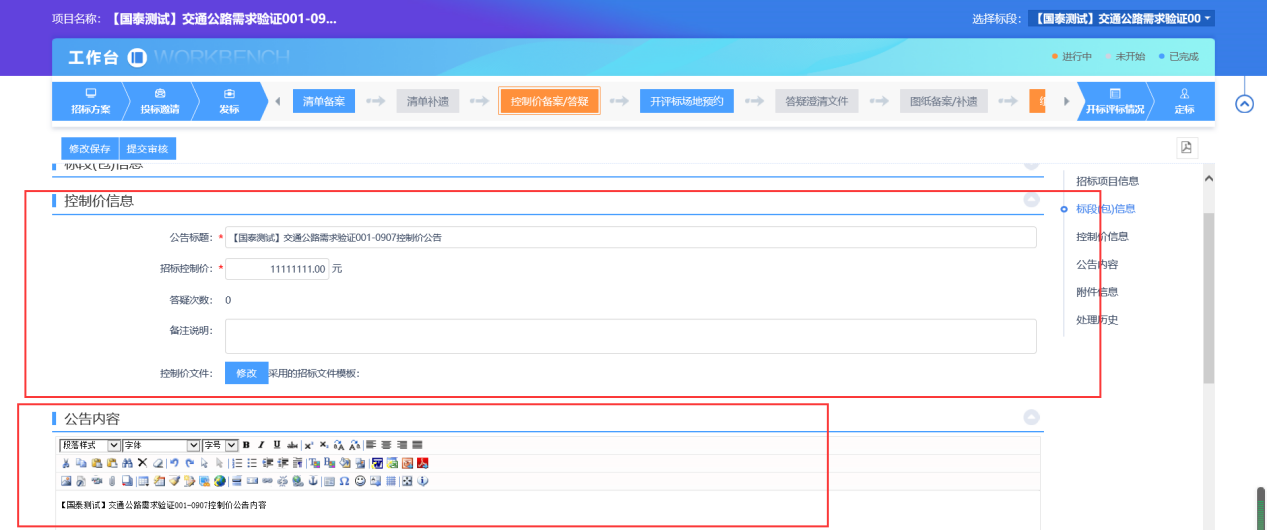The width and height of the screenshot is (1267, 530).
Task: Expand the 选择标段 section selector dropdown
Action: point(1121,18)
